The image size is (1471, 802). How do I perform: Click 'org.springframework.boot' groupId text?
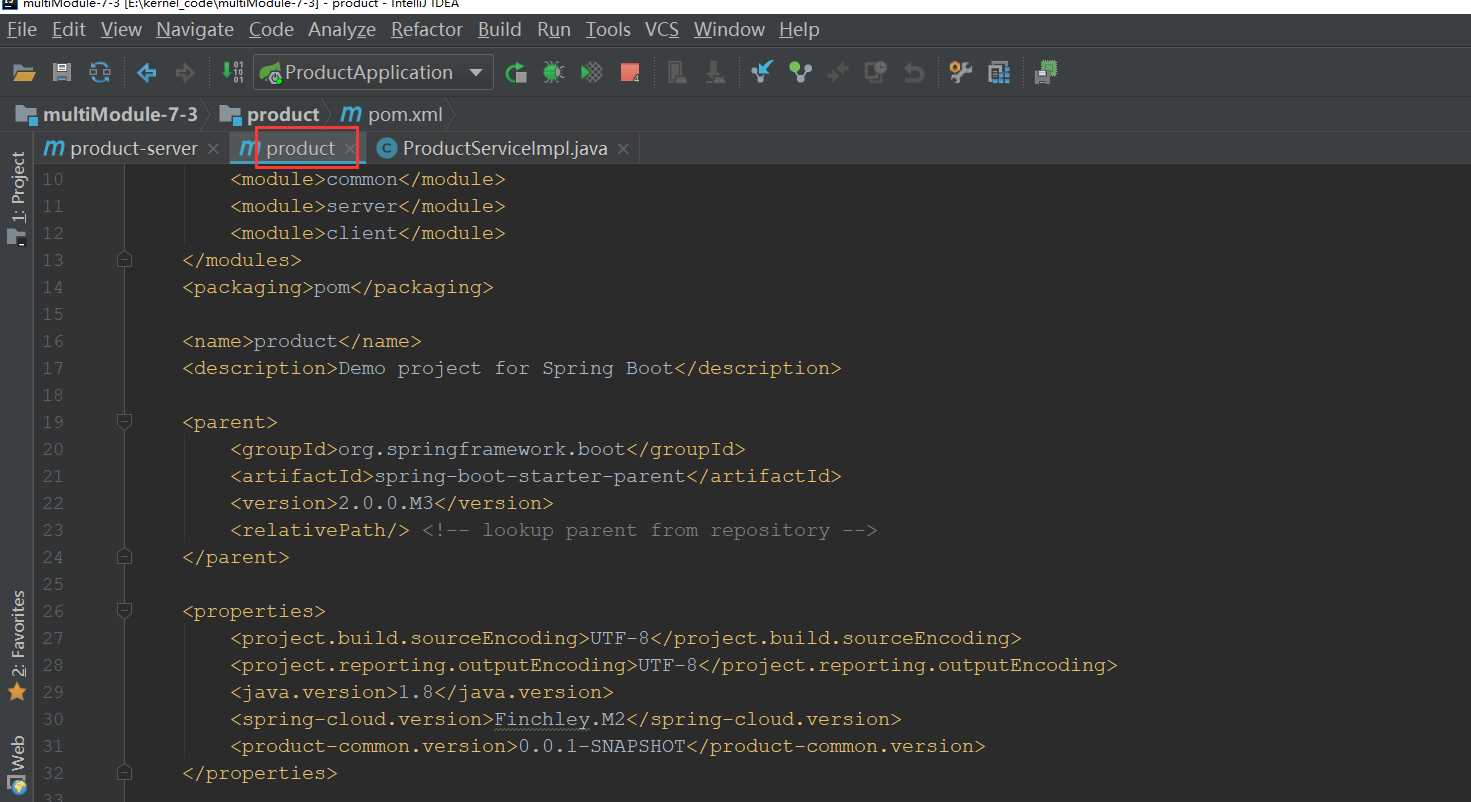pyautogui.click(x=481, y=449)
